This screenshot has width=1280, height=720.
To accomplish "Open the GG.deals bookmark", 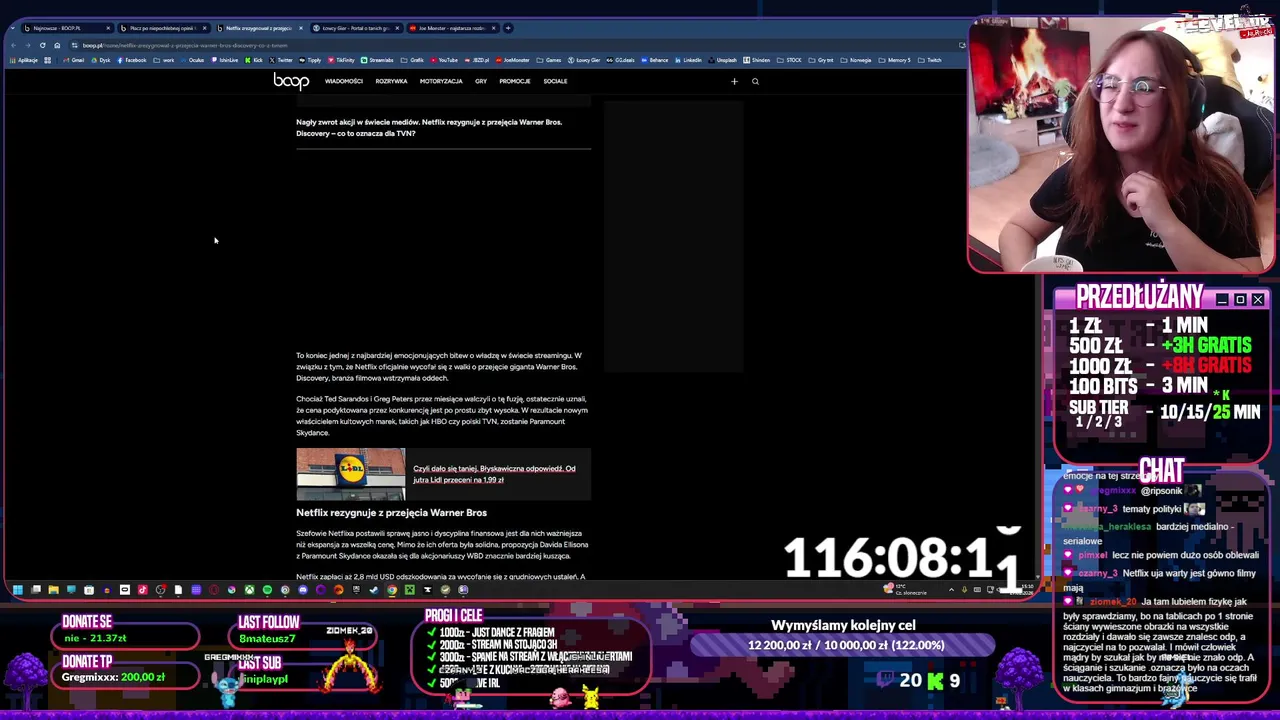I will (x=620, y=60).
